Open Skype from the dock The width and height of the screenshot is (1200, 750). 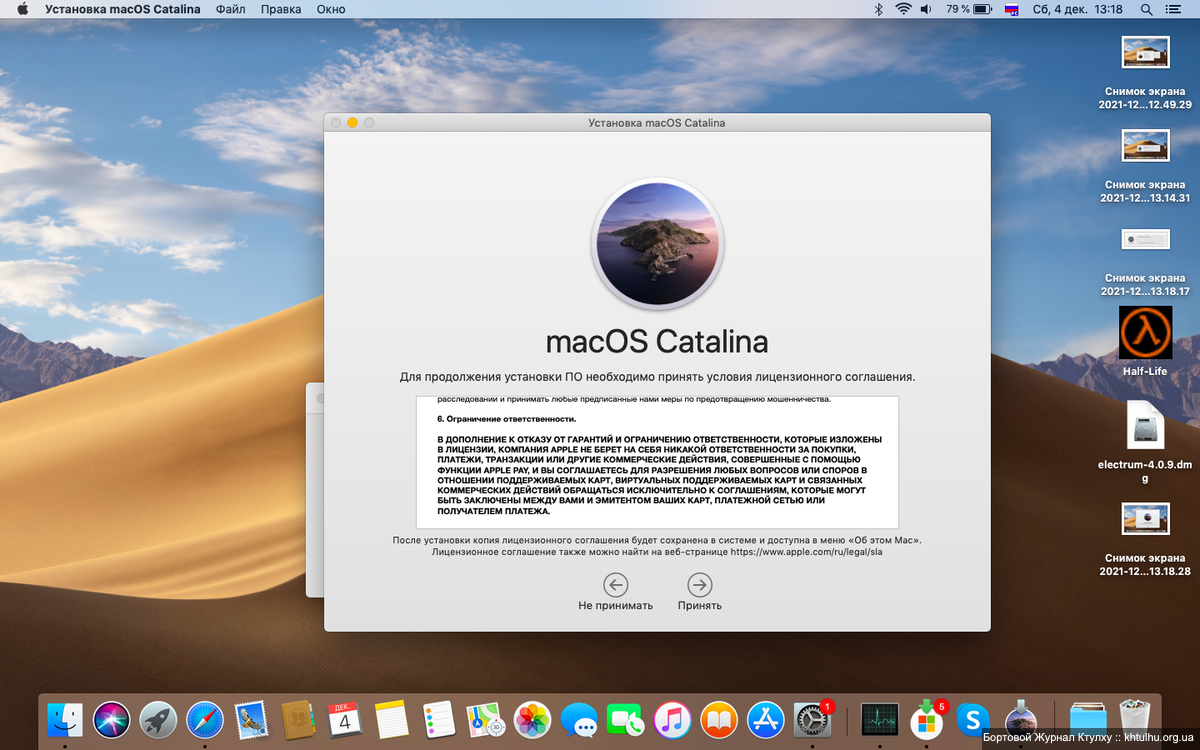(973, 719)
